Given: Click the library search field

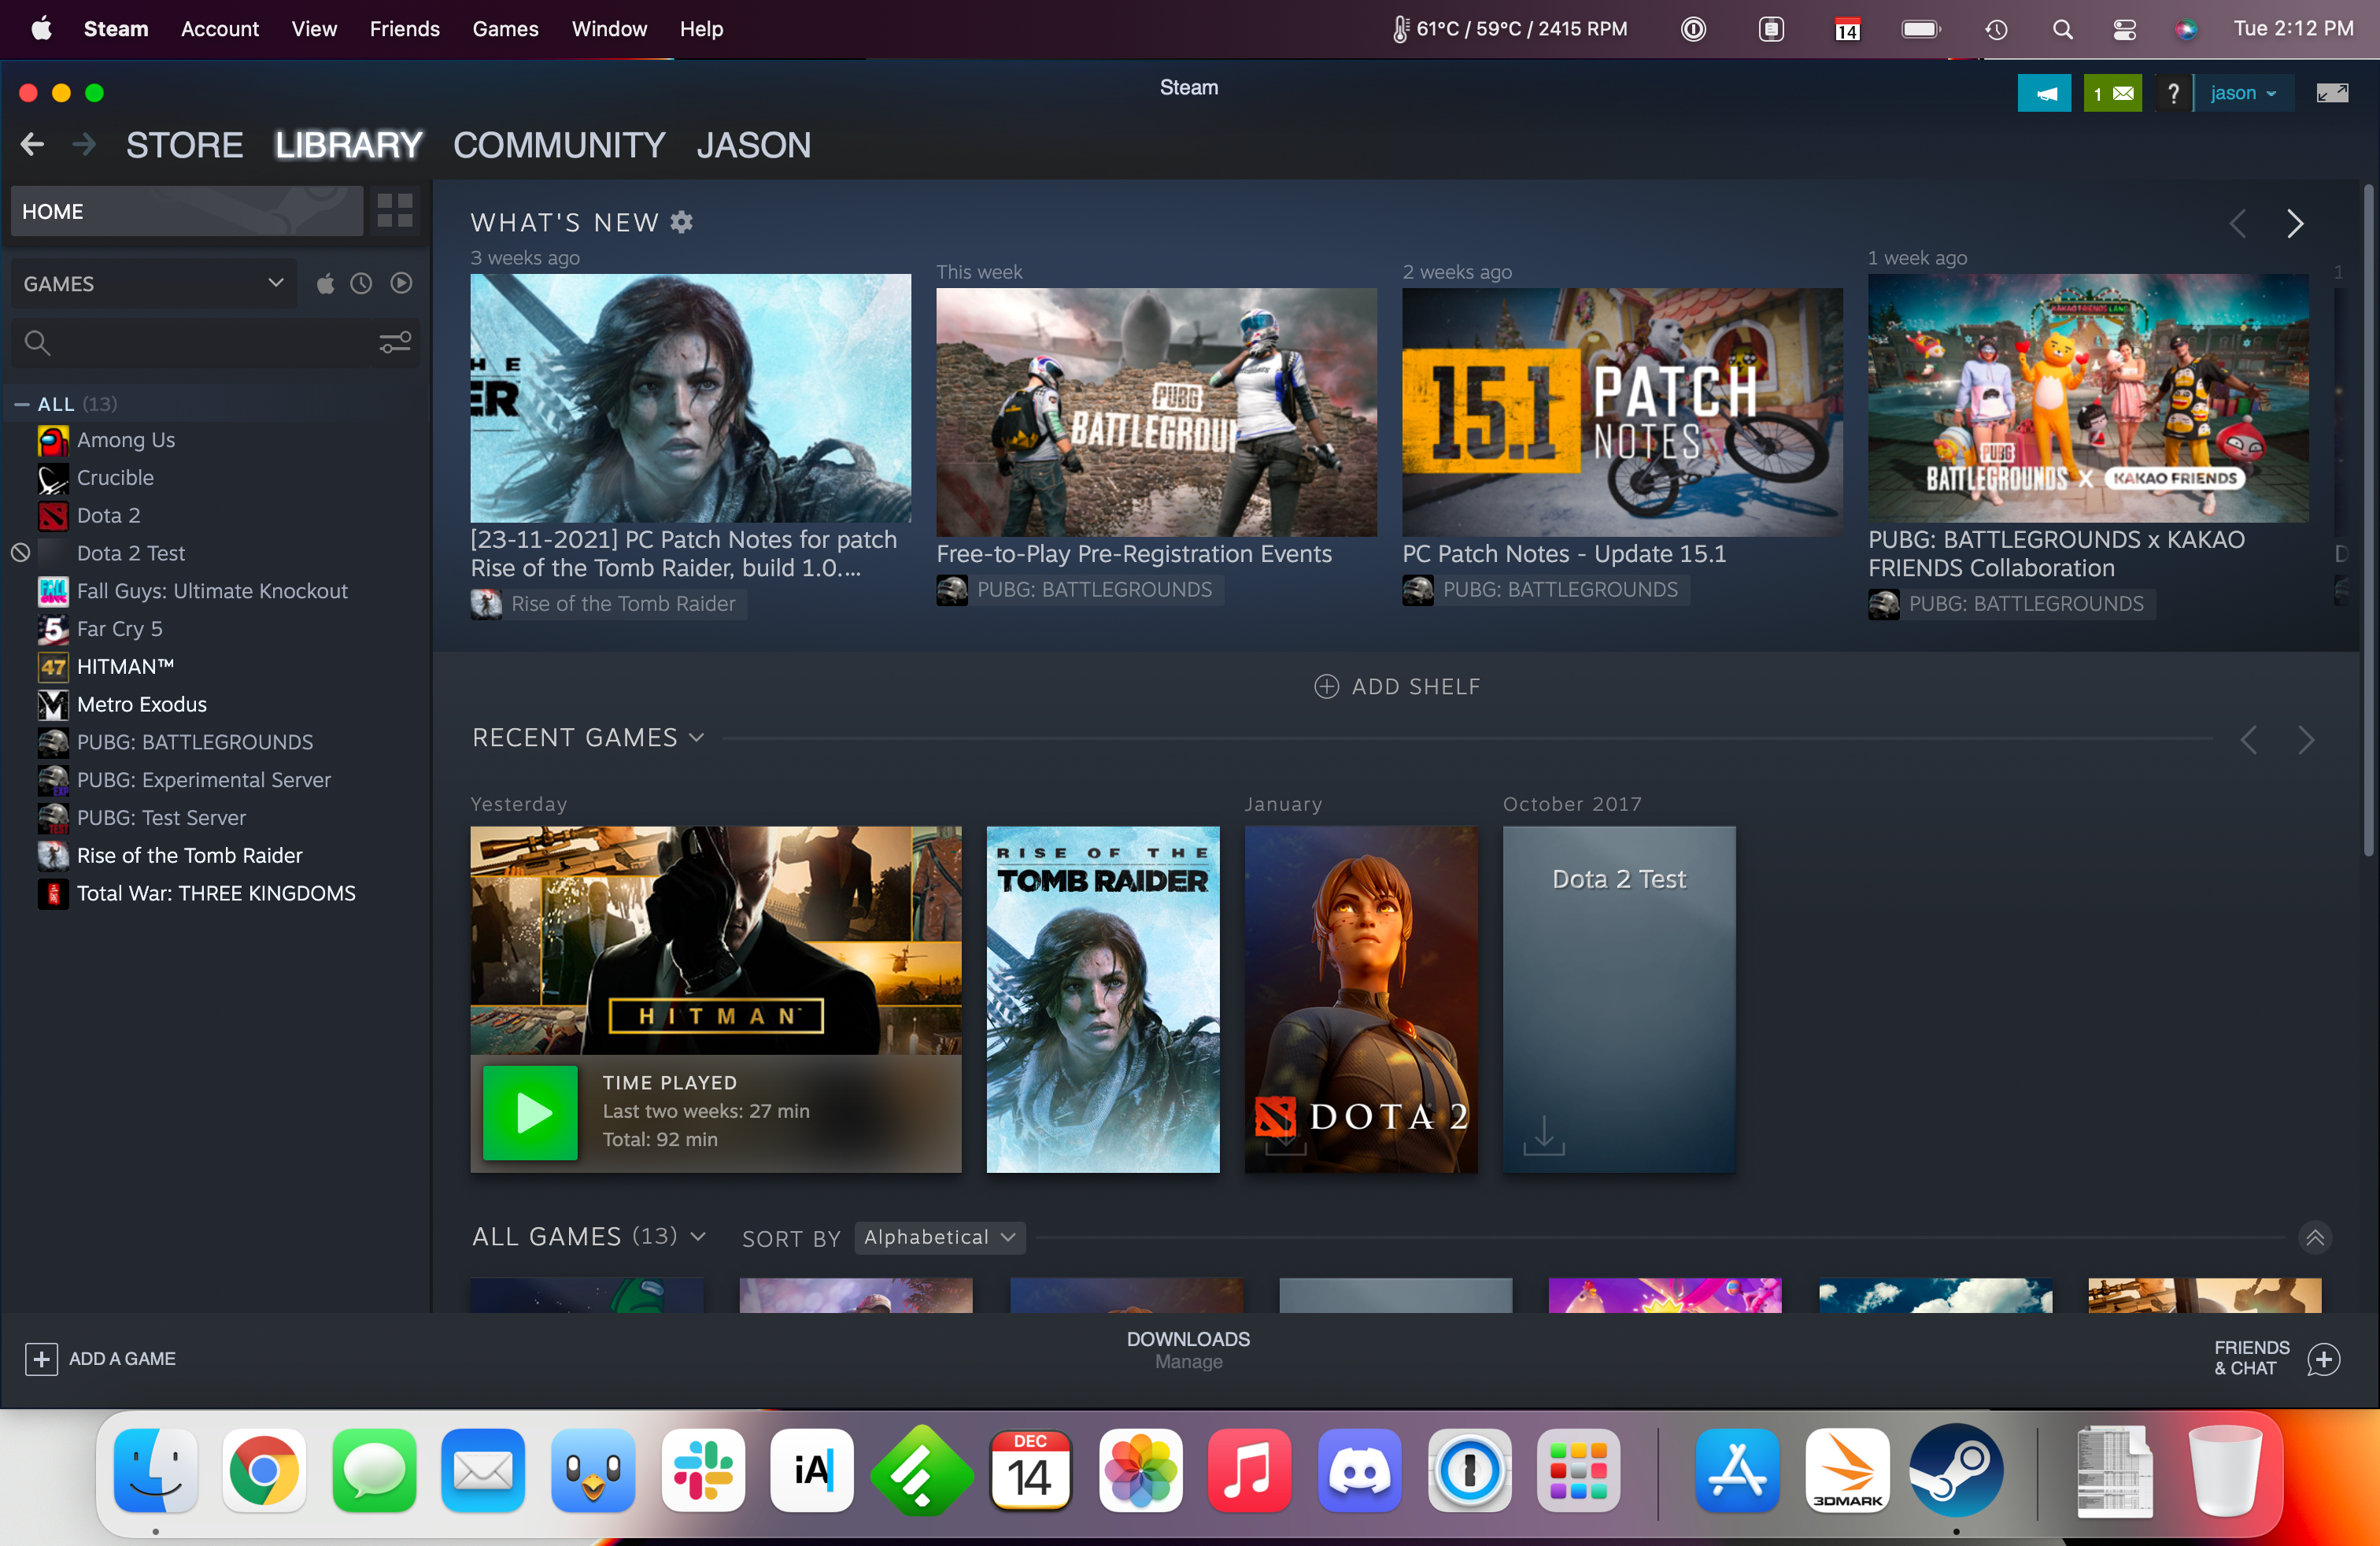Looking at the screenshot, I should 200,343.
